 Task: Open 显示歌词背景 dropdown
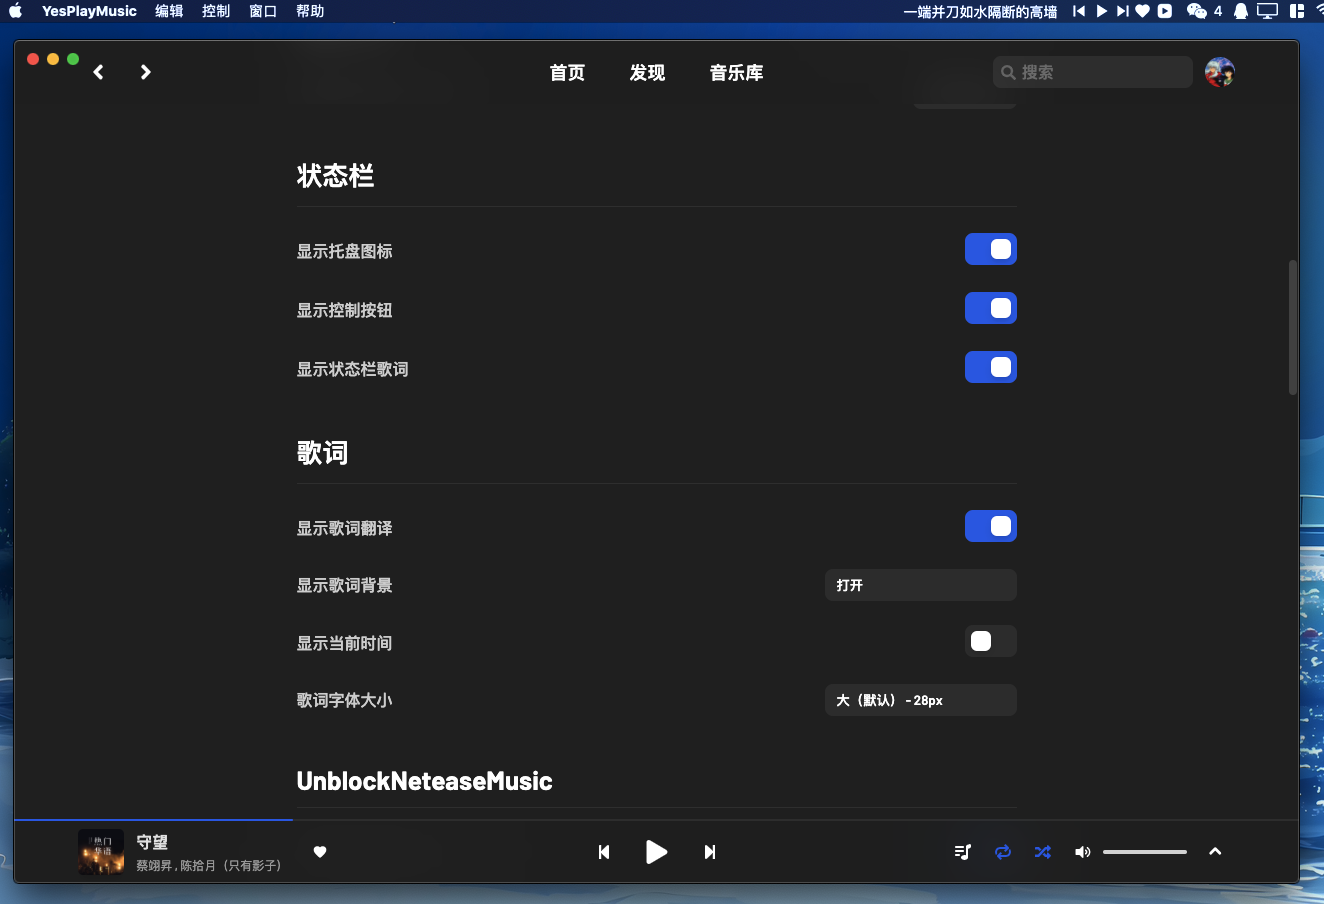921,585
